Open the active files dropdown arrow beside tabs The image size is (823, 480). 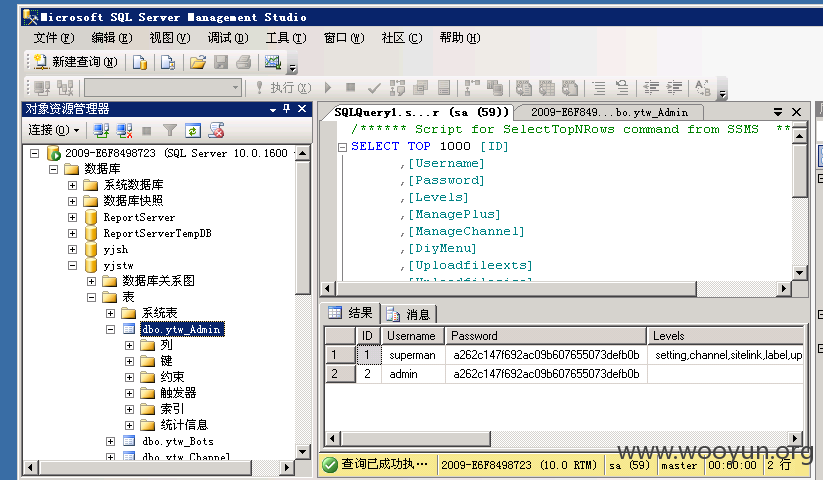pyautogui.click(x=778, y=112)
